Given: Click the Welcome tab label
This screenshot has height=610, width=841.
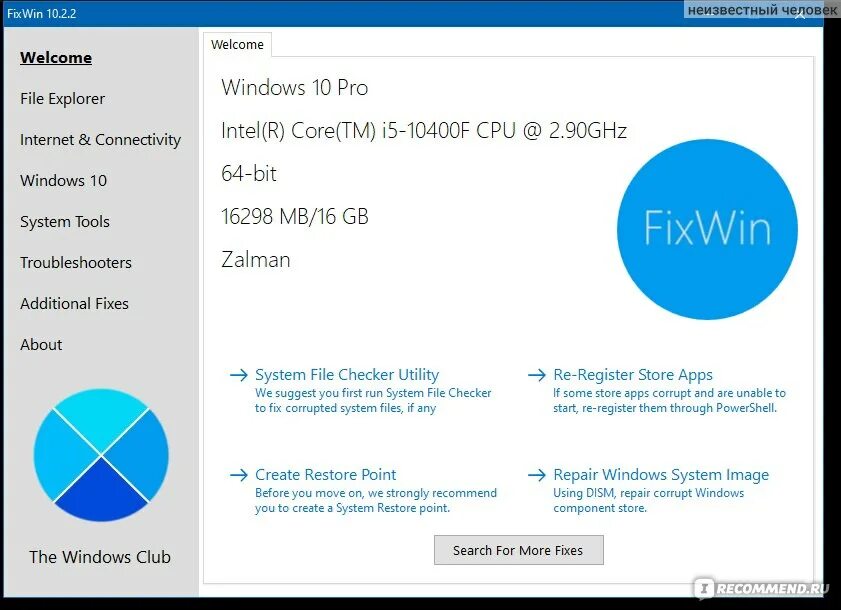Looking at the screenshot, I should coord(237,45).
